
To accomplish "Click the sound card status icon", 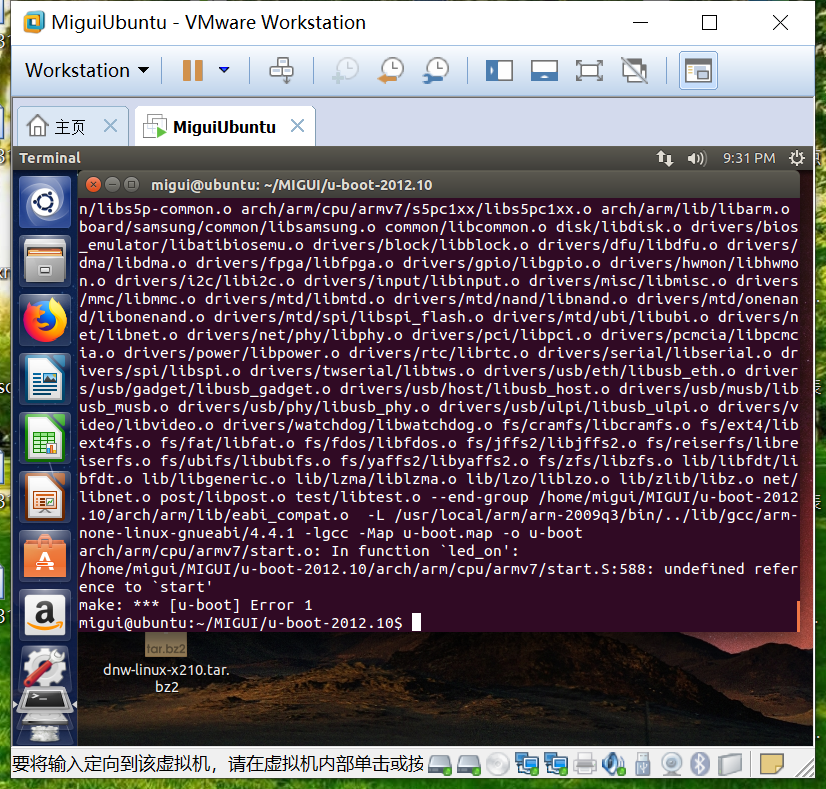I will tap(613, 764).
